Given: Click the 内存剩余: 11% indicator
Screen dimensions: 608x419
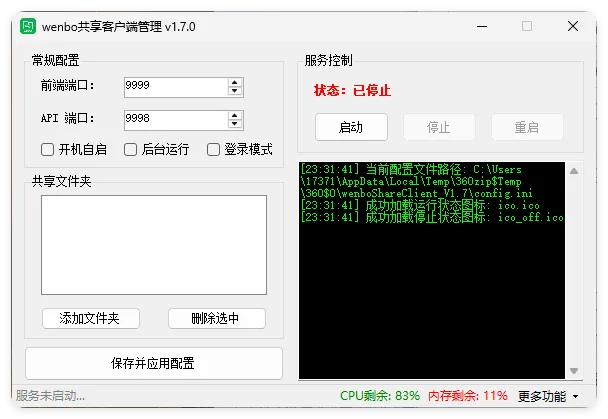Looking at the screenshot, I should point(468,396).
